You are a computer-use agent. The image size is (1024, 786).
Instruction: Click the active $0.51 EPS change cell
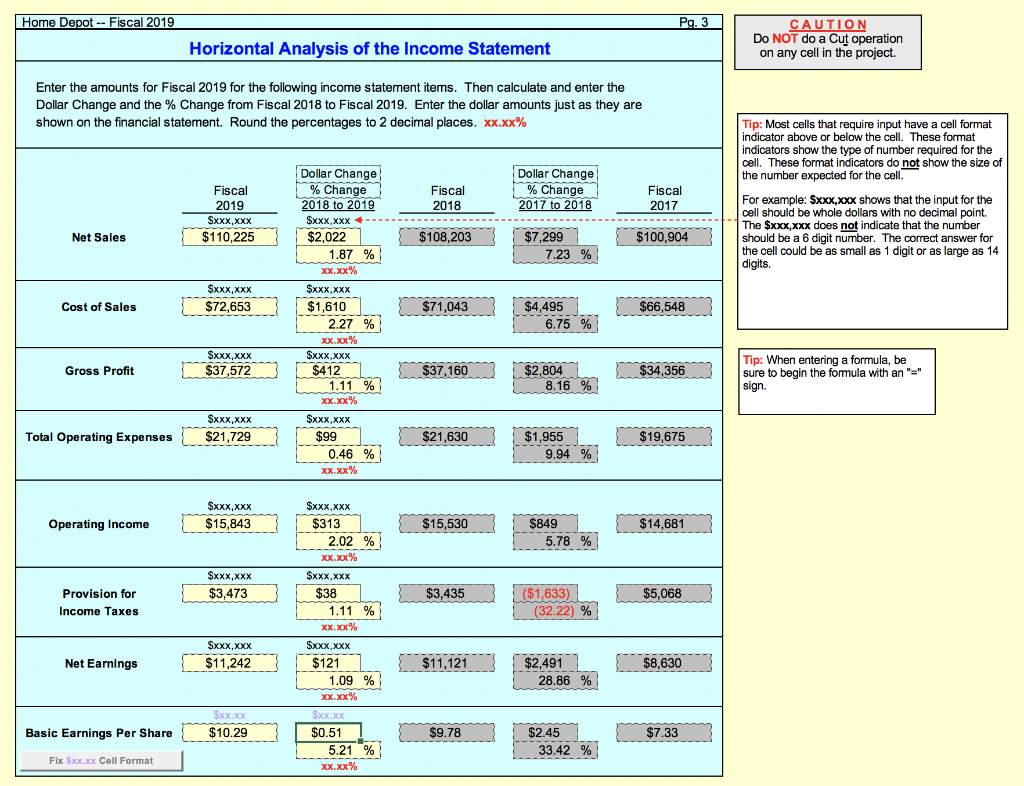[x=327, y=732]
